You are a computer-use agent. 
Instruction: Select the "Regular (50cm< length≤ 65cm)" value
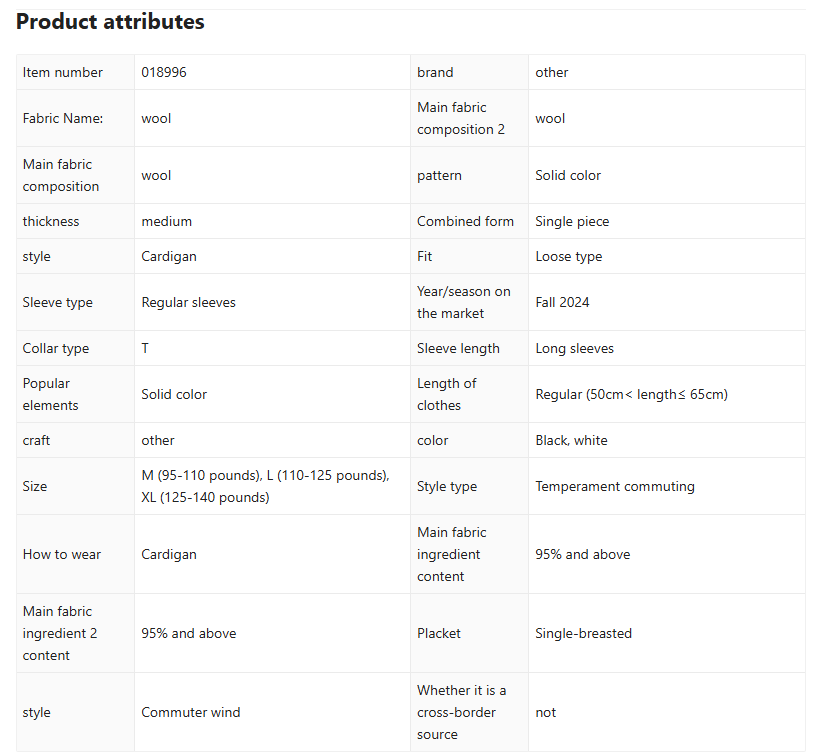click(x=631, y=394)
